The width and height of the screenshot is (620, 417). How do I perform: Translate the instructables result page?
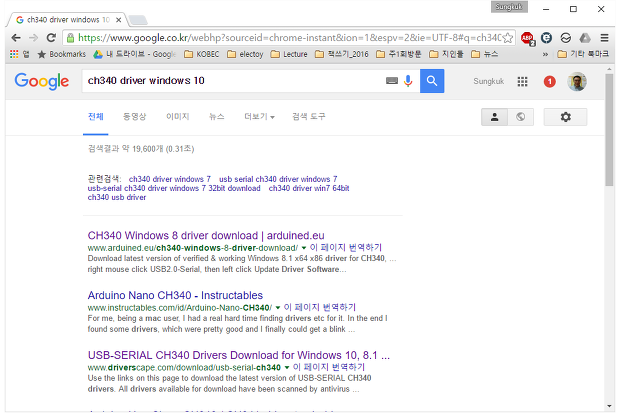point(319,307)
